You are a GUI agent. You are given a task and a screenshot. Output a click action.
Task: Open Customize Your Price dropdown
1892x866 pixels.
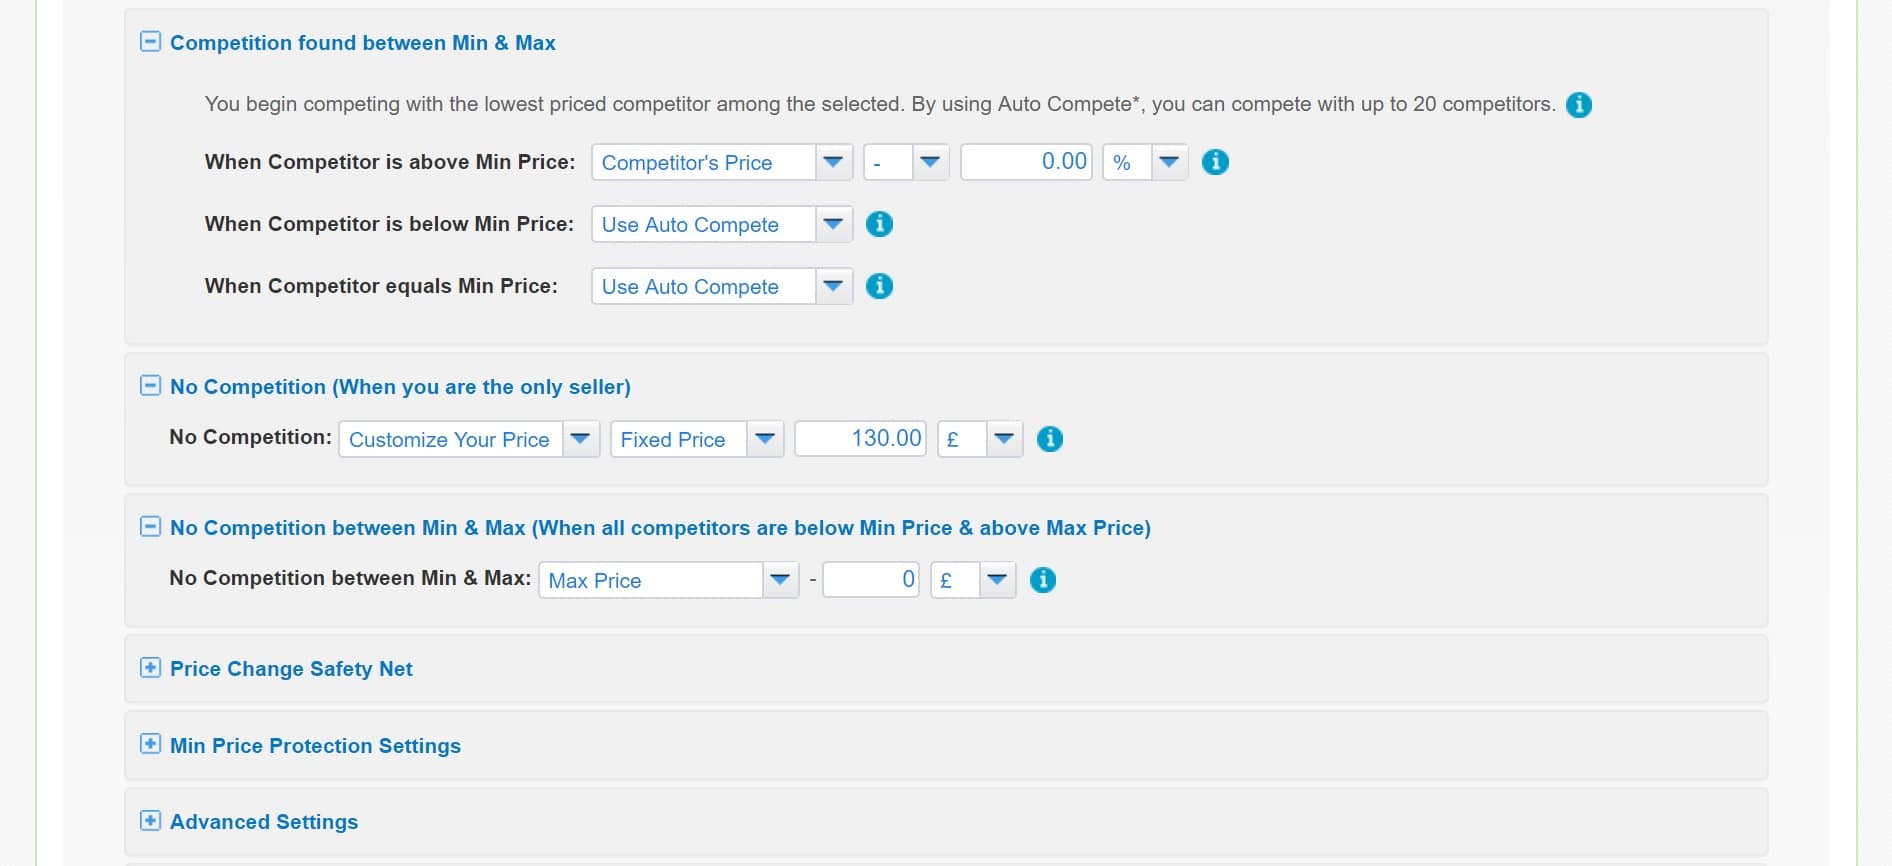click(469, 439)
